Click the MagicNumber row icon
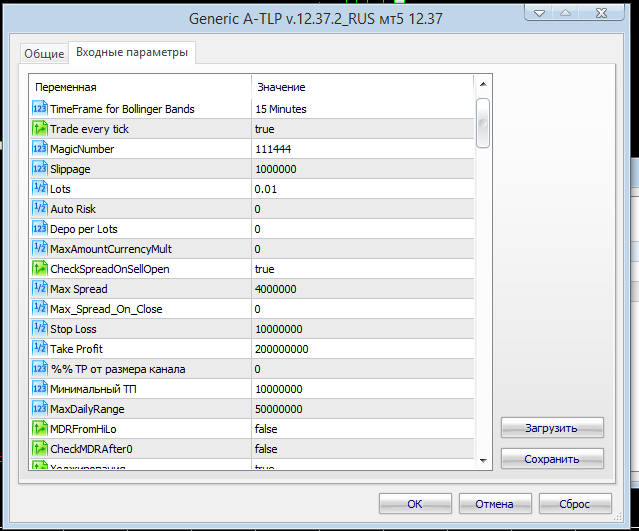 (40, 148)
